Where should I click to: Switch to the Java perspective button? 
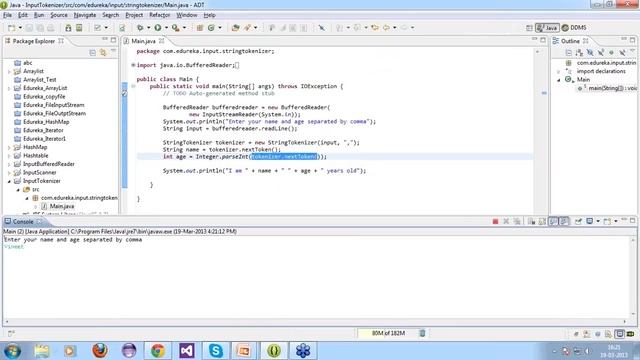(x=547, y=28)
